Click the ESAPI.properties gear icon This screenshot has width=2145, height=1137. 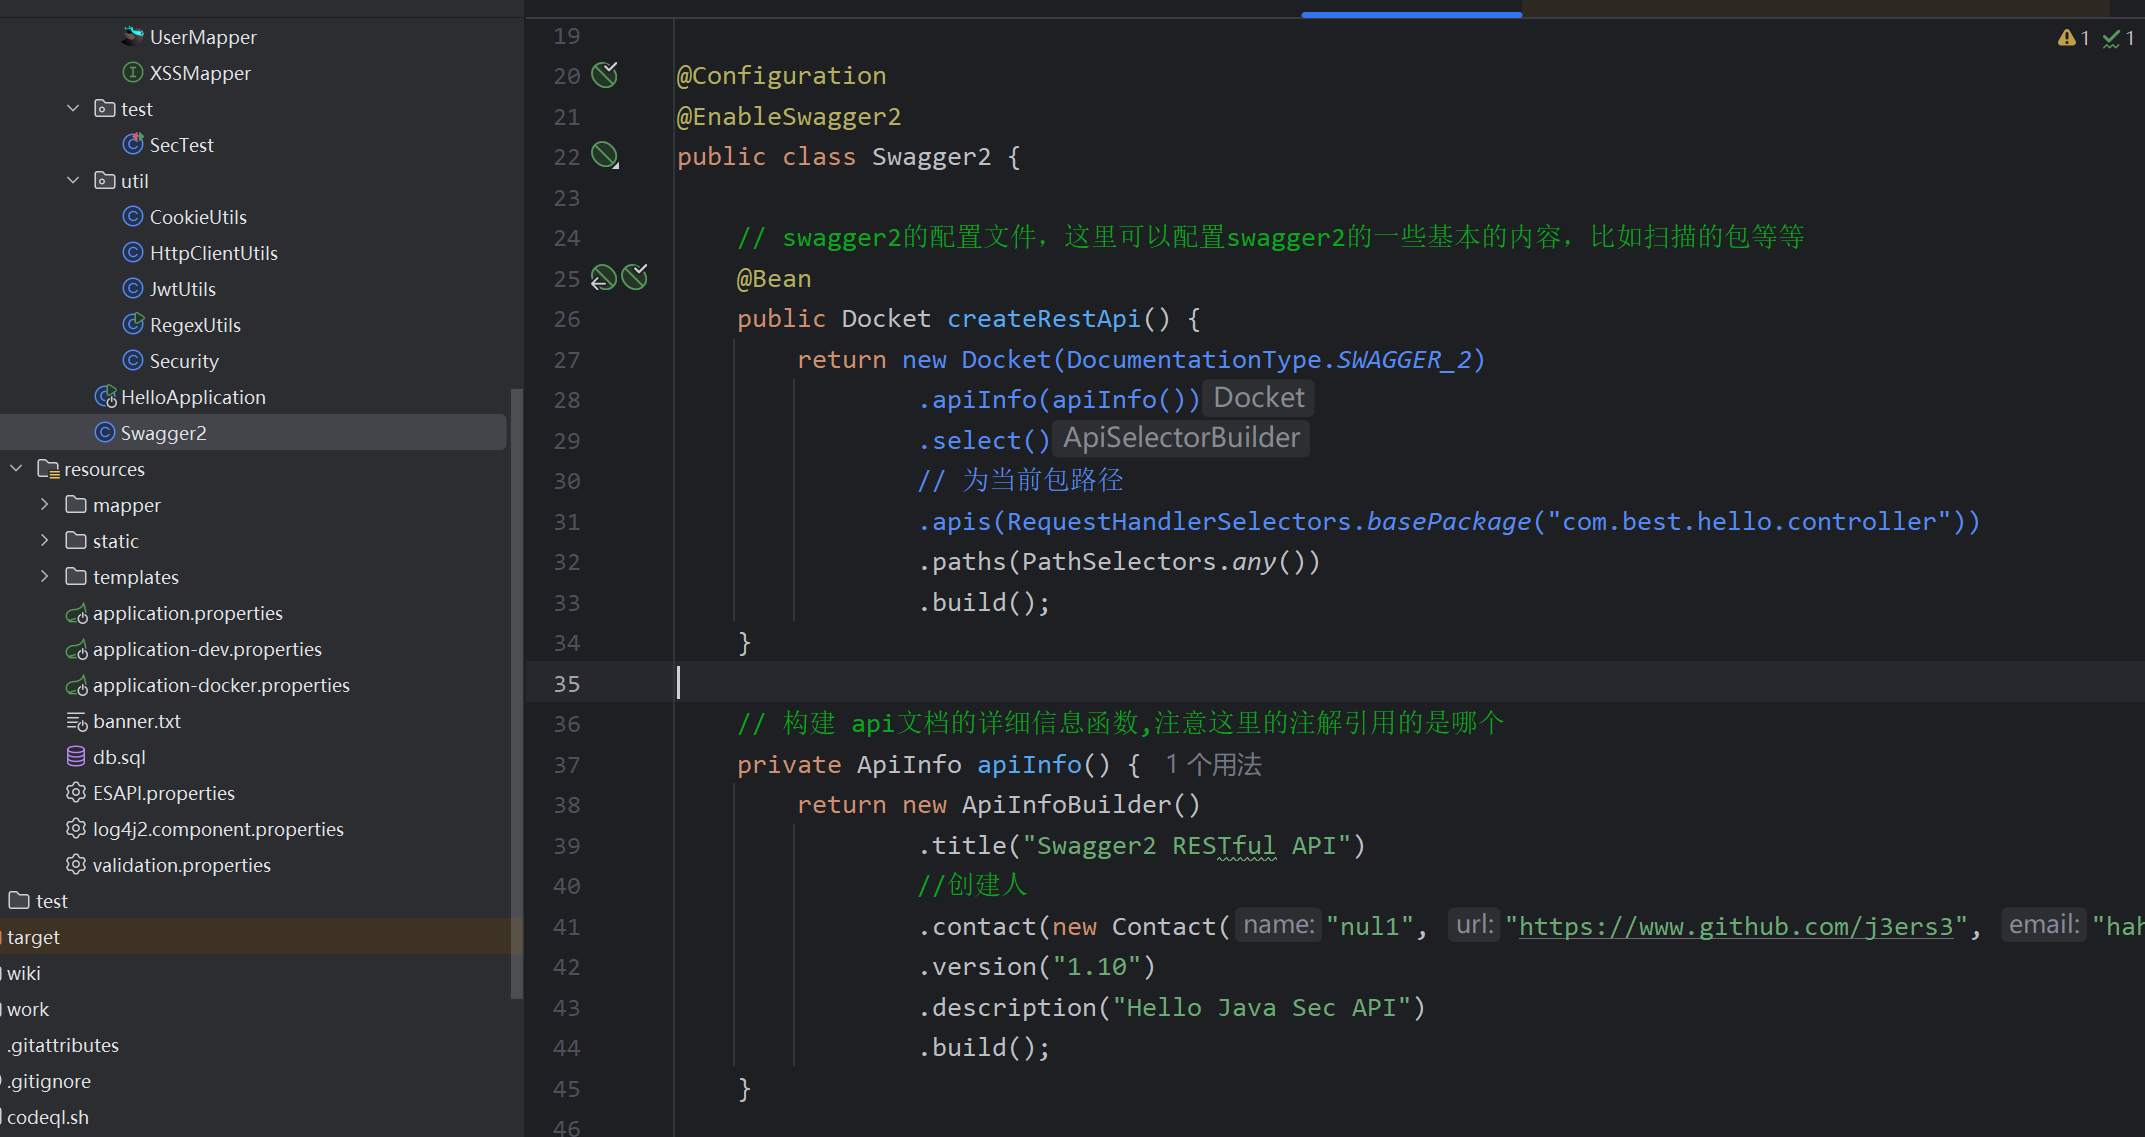(x=76, y=792)
